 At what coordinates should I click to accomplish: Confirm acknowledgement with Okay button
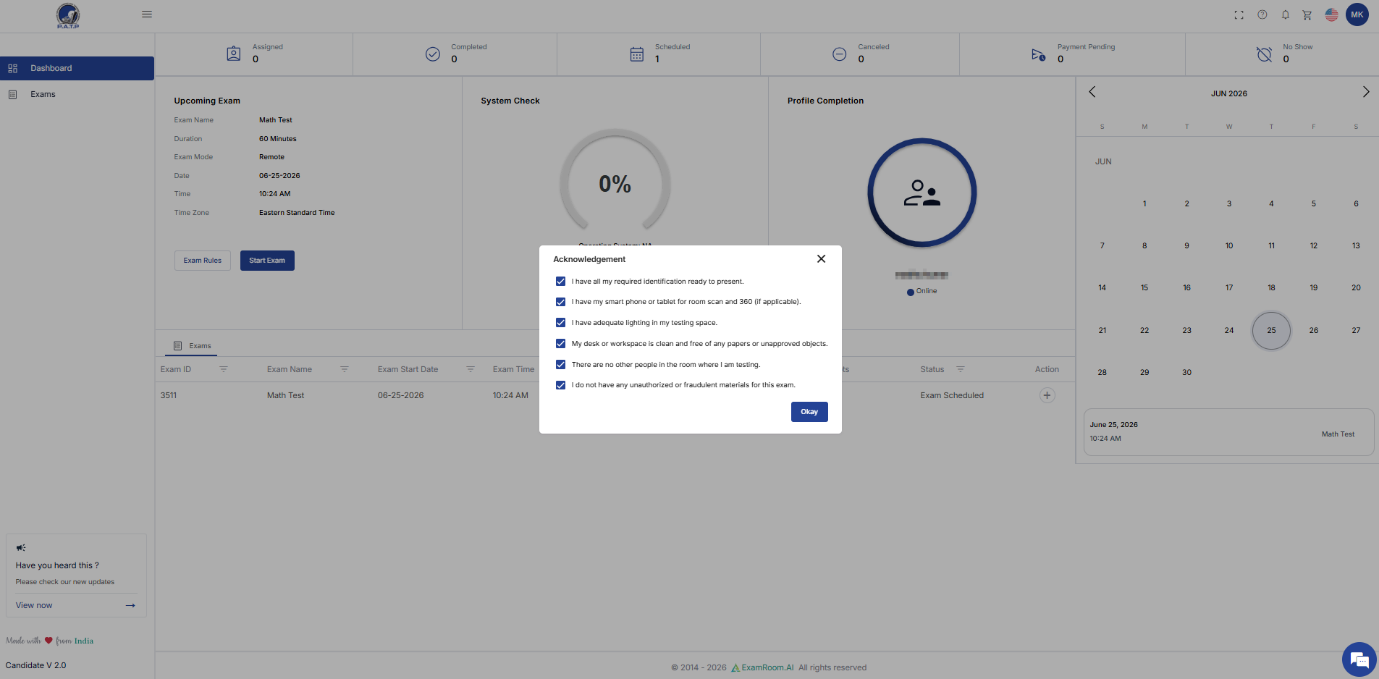[809, 412]
